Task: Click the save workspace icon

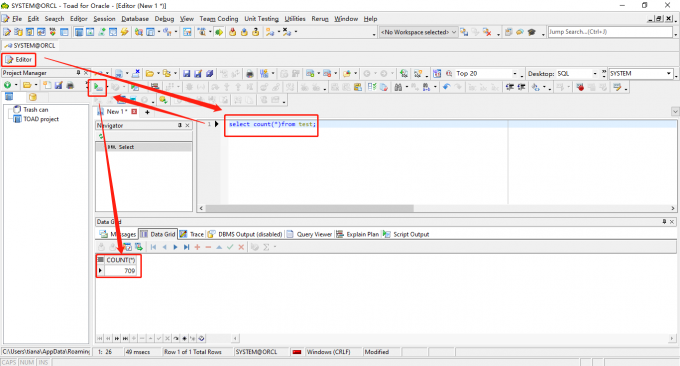Action: pyautogui.click(x=464, y=32)
